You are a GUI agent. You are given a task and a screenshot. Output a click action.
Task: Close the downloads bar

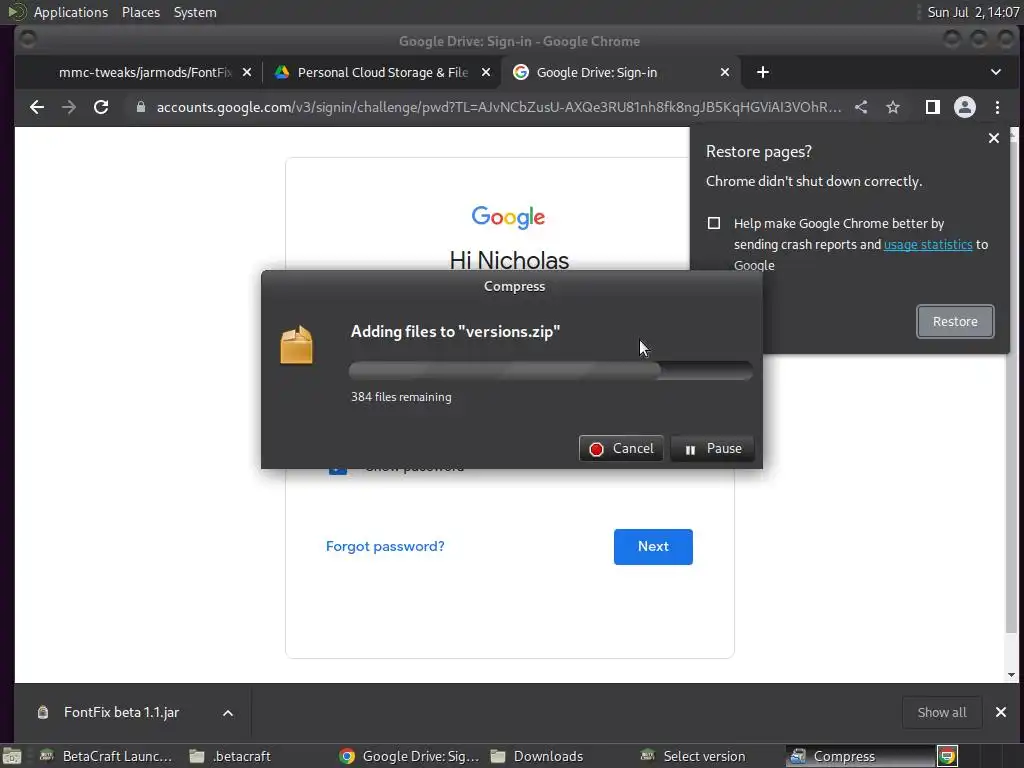pyautogui.click(x=1000, y=712)
